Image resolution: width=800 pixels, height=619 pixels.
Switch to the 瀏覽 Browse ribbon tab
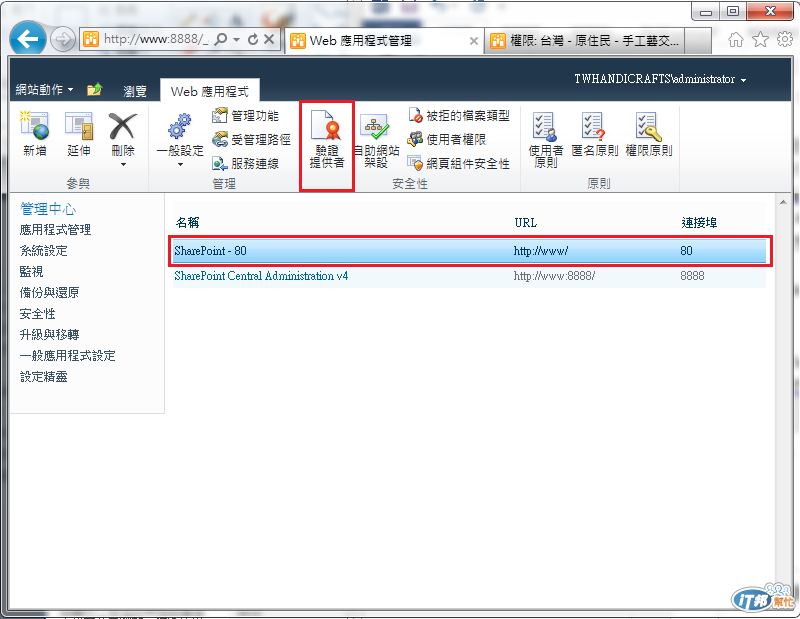click(135, 91)
